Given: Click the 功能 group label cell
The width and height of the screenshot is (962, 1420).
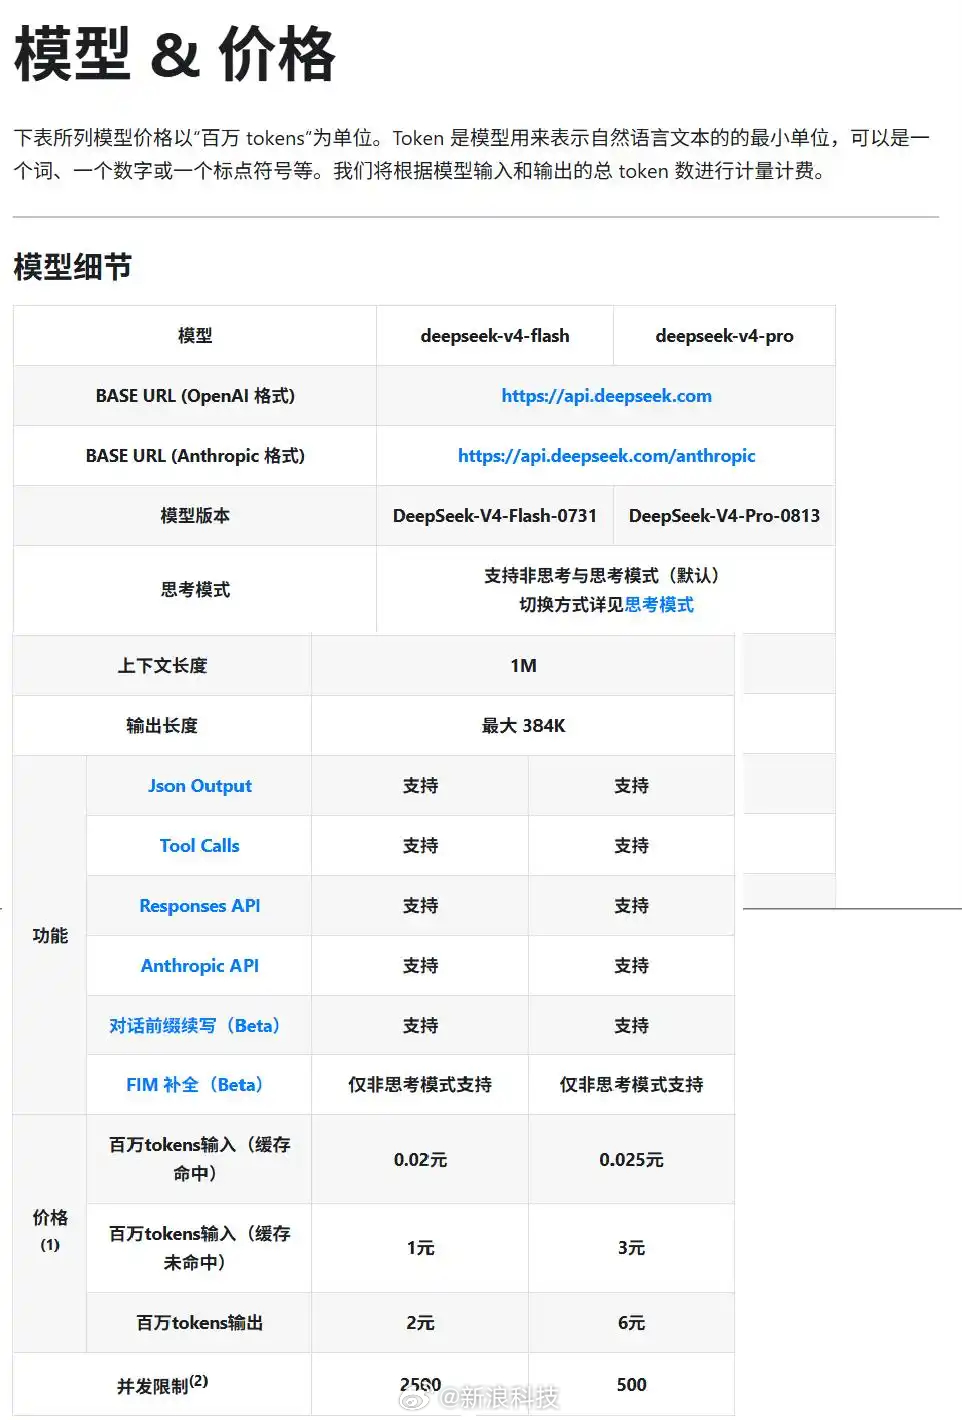Looking at the screenshot, I should (50, 935).
